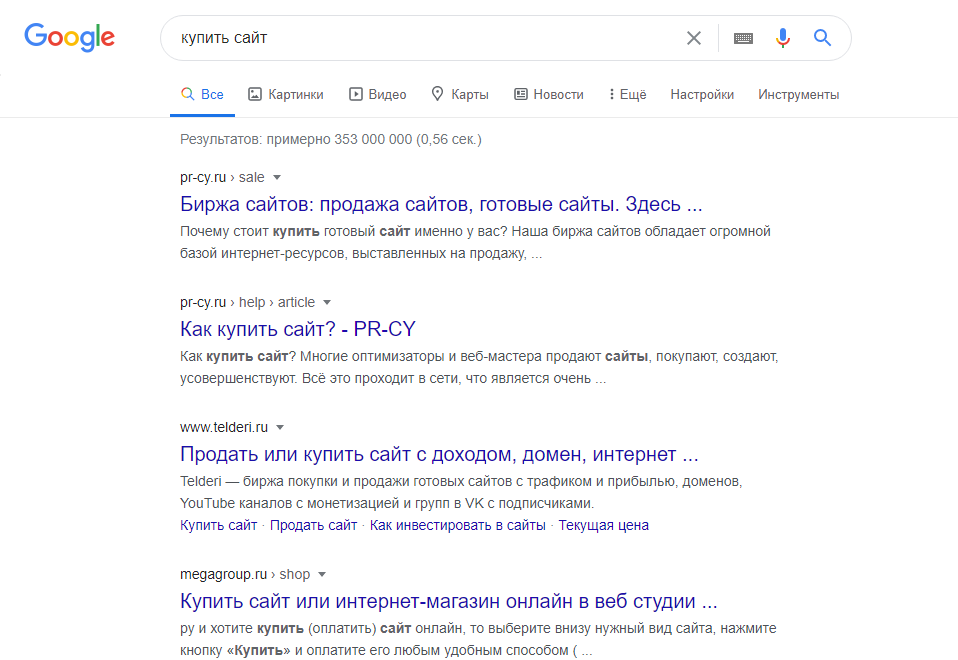Click the URL text «megagroup.ru › shop»
Screen dimensions: 958x660
[x=245, y=575]
